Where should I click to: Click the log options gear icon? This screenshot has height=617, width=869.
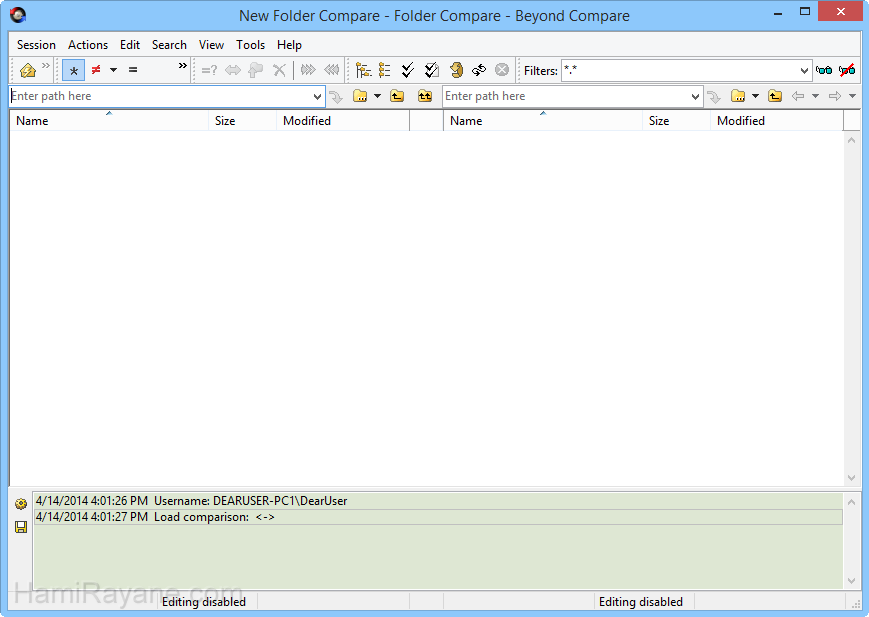click(21, 504)
